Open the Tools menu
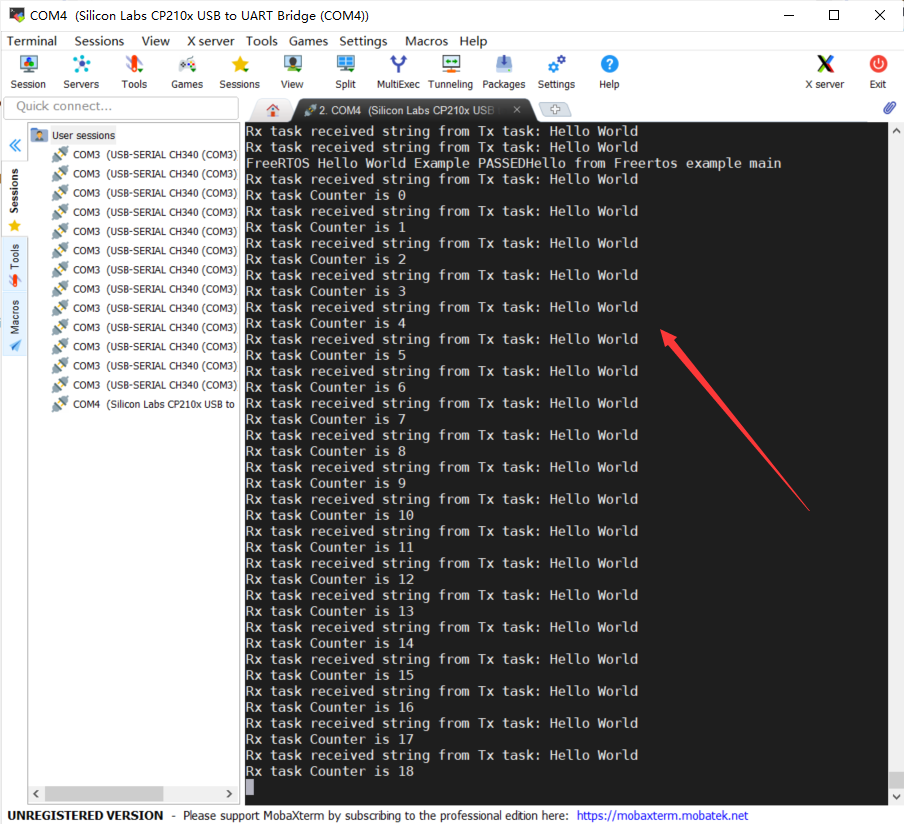This screenshot has height=824, width=904. point(262,41)
